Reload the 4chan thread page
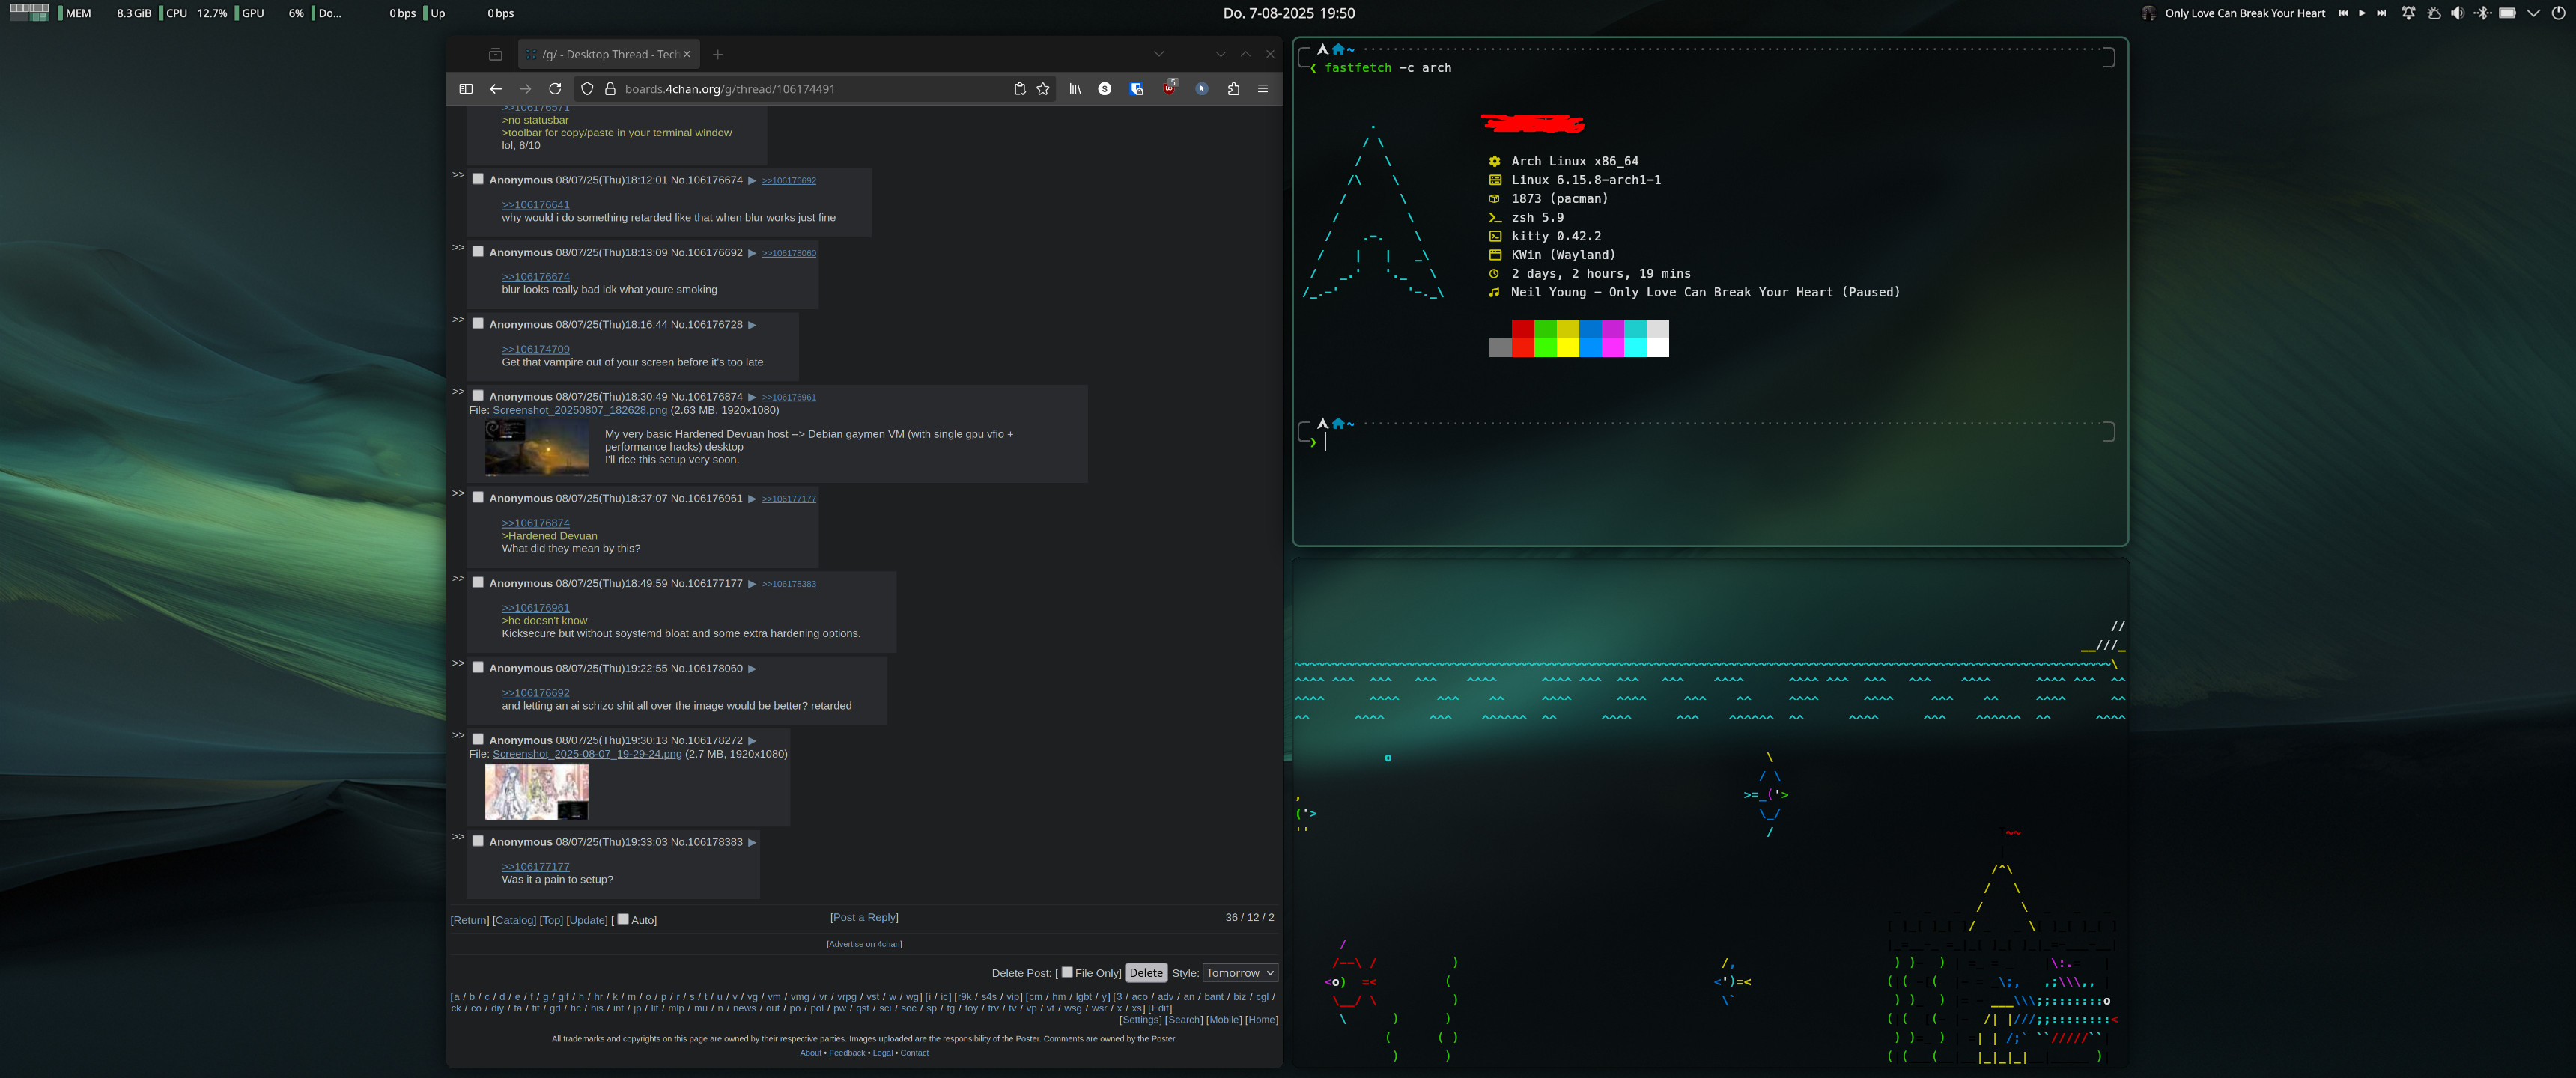The image size is (2576, 1078). click(555, 89)
